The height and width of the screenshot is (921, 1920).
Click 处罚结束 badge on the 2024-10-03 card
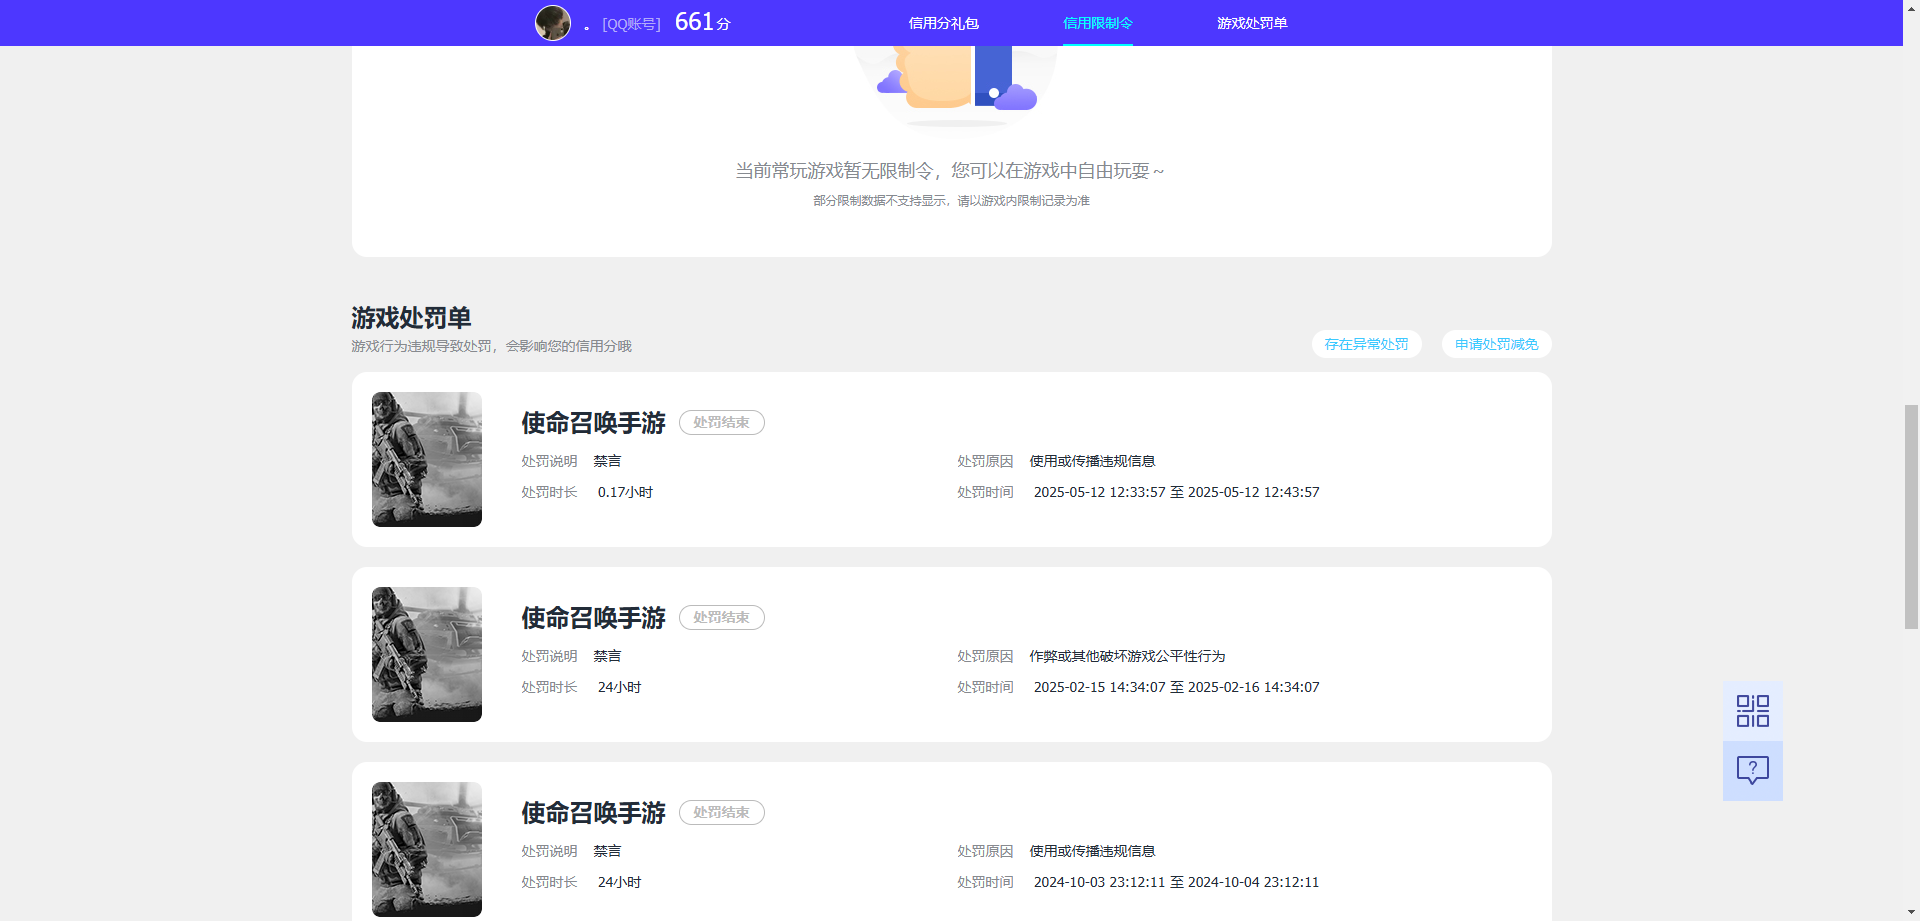pyautogui.click(x=721, y=813)
